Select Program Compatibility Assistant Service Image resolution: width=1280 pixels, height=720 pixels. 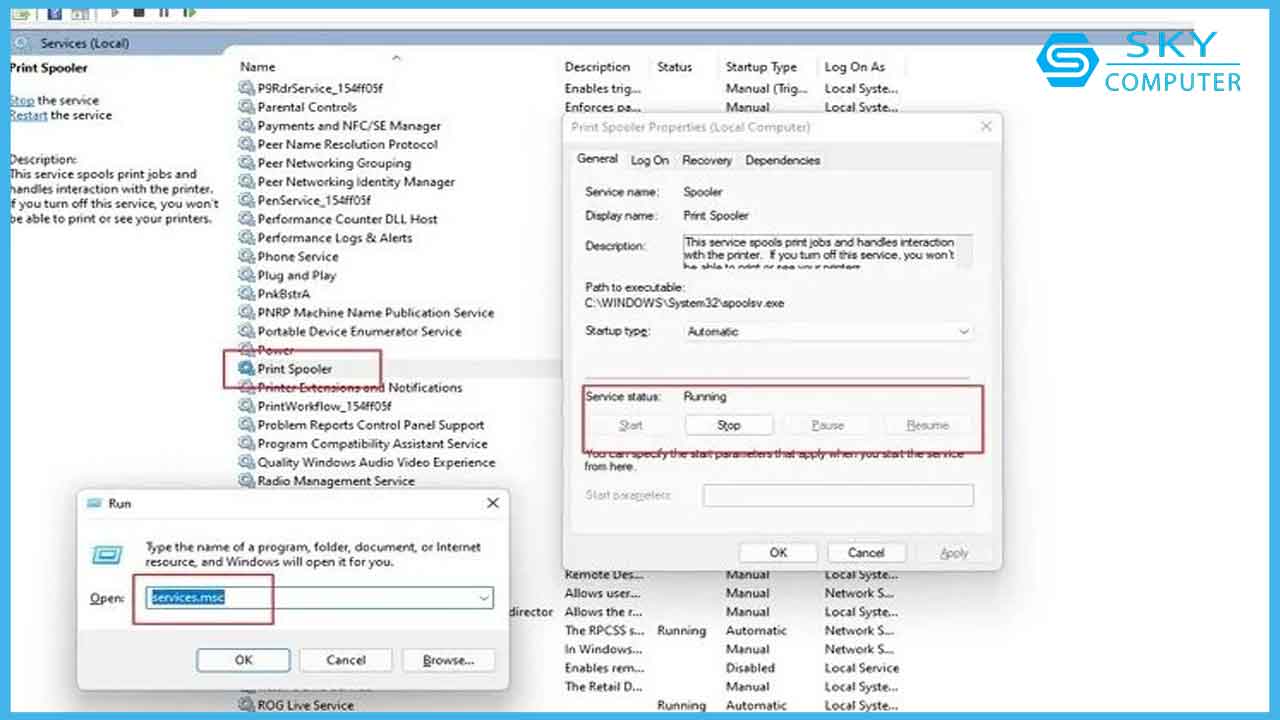click(373, 443)
